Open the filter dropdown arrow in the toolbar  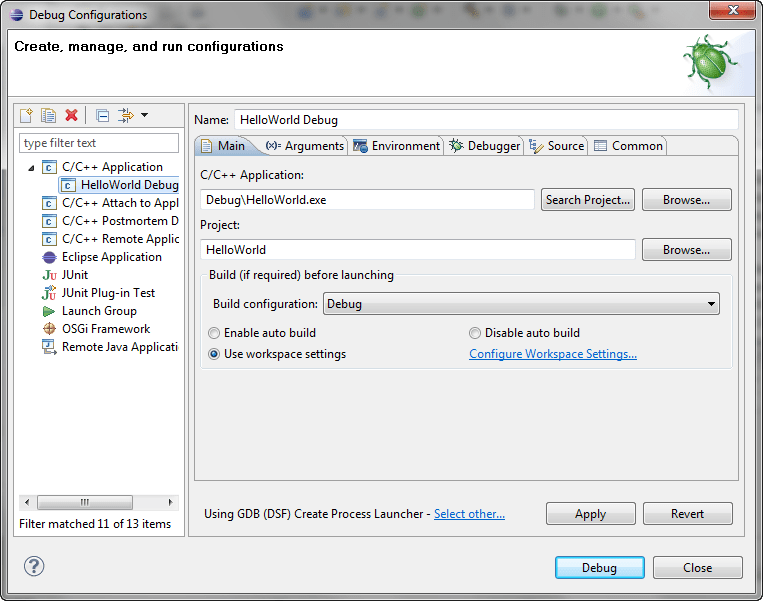[144, 115]
